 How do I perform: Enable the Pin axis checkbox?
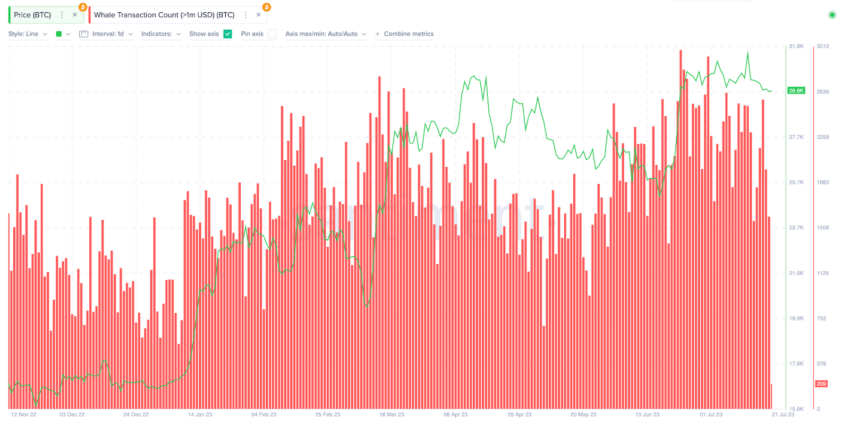272,34
